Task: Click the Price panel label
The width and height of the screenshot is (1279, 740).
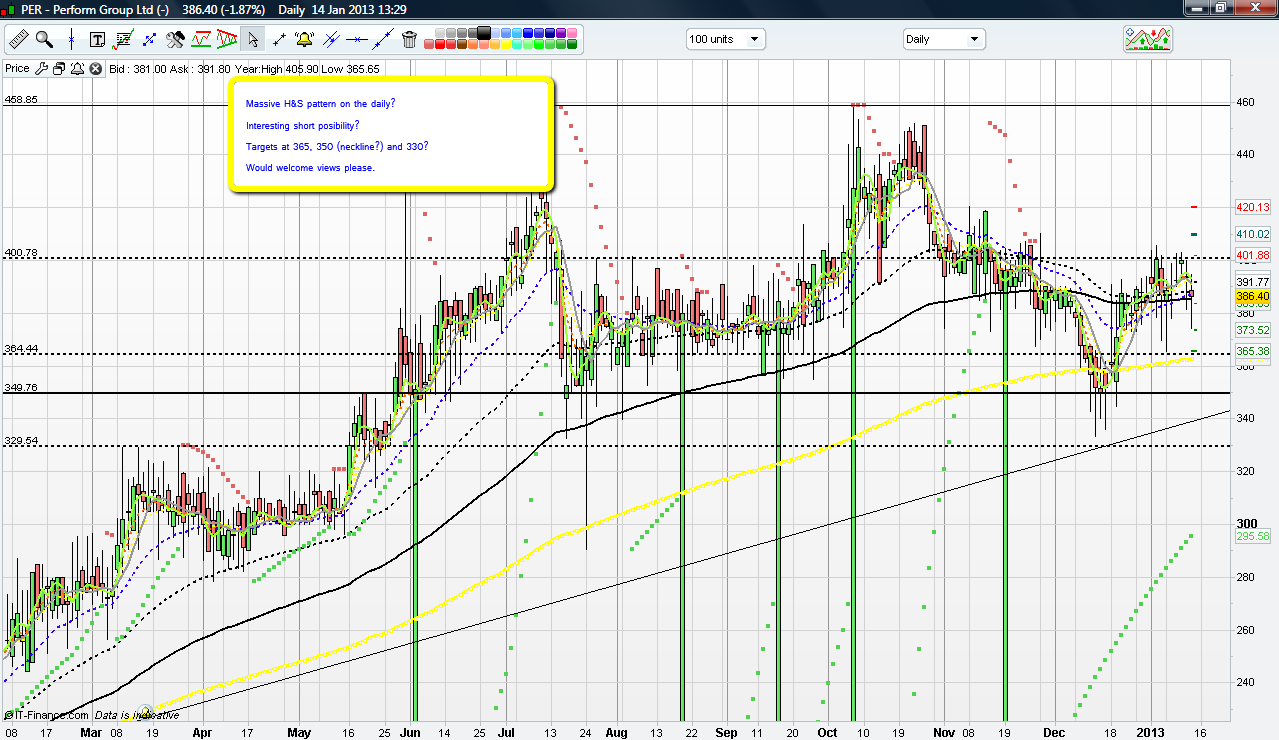Action: coord(17,69)
